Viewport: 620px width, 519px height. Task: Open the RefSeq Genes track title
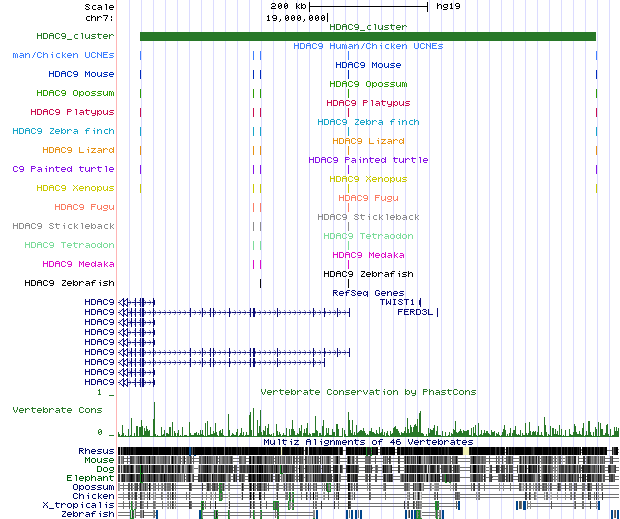pos(368,293)
